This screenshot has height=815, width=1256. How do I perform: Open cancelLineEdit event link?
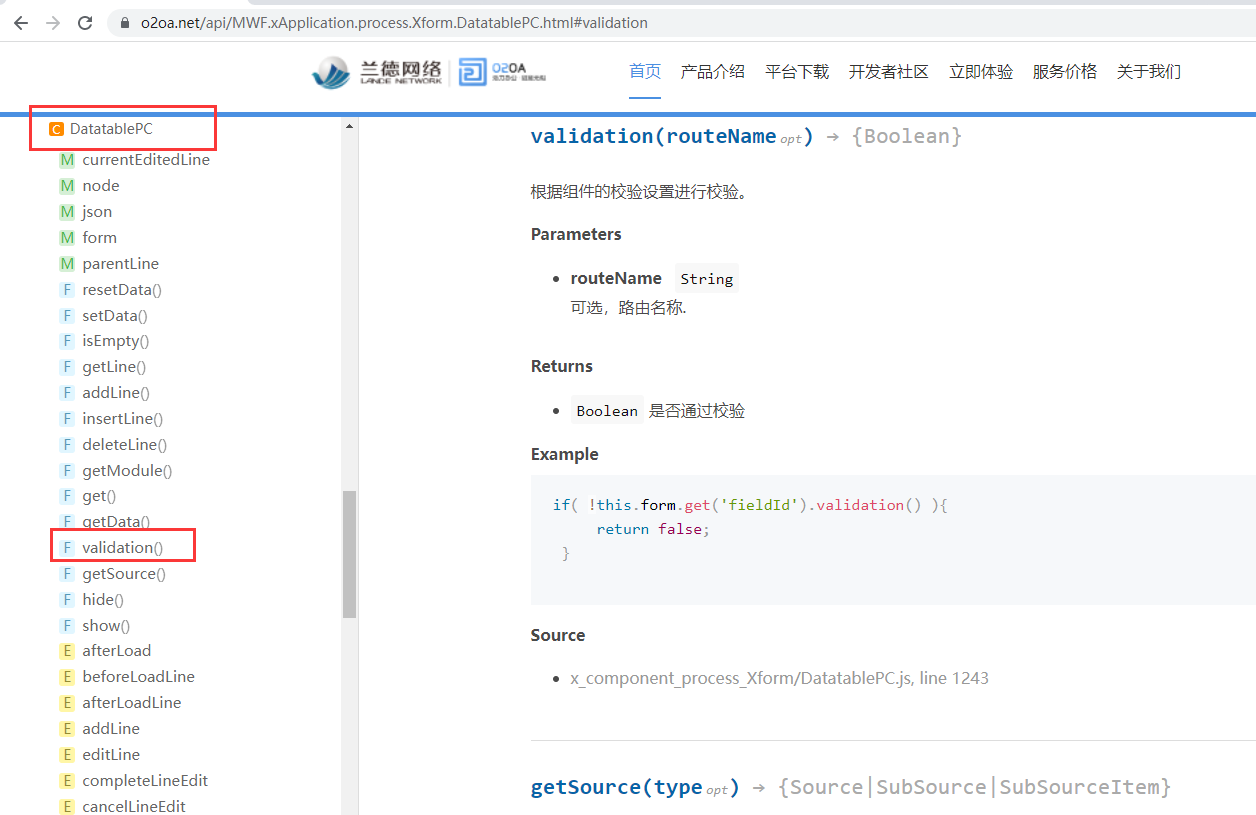pyautogui.click(x=134, y=807)
